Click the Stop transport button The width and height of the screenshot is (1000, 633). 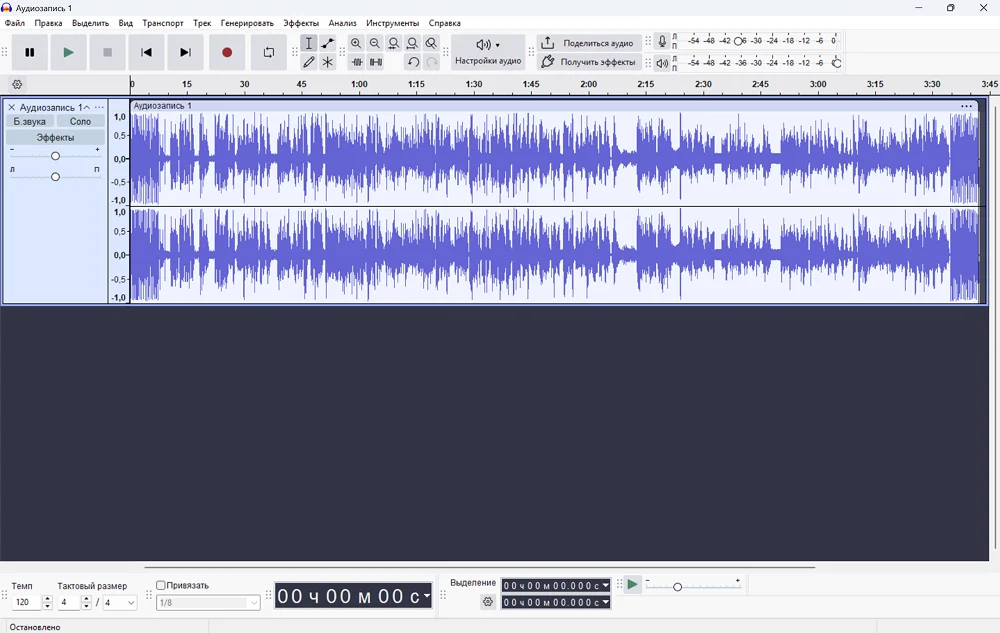pos(107,52)
